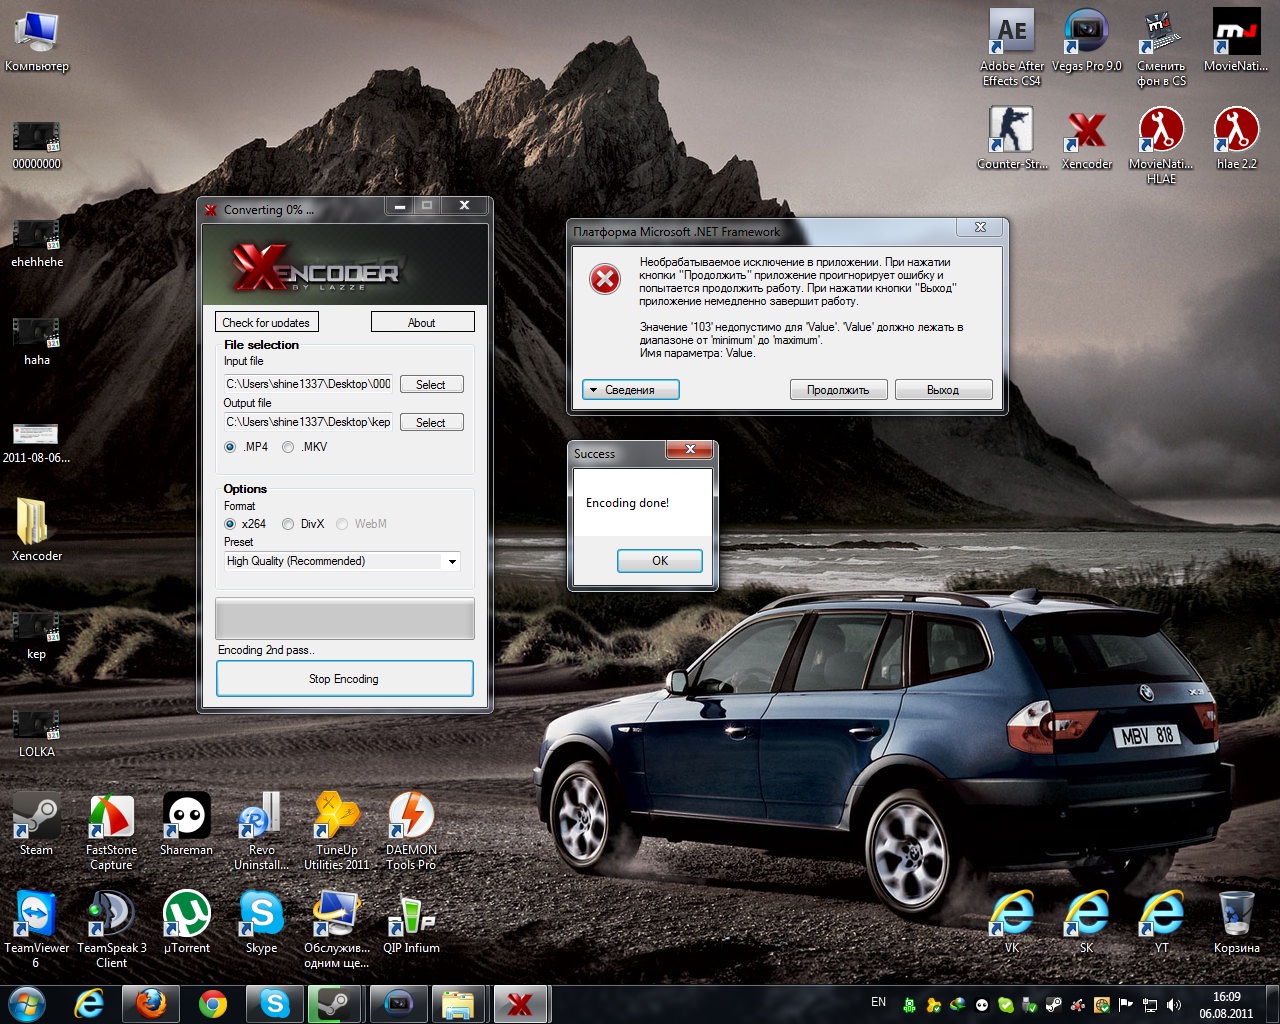Image resolution: width=1280 pixels, height=1024 pixels.
Task: Confirm the Encoding done message with OK
Action: (x=660, y=561)
